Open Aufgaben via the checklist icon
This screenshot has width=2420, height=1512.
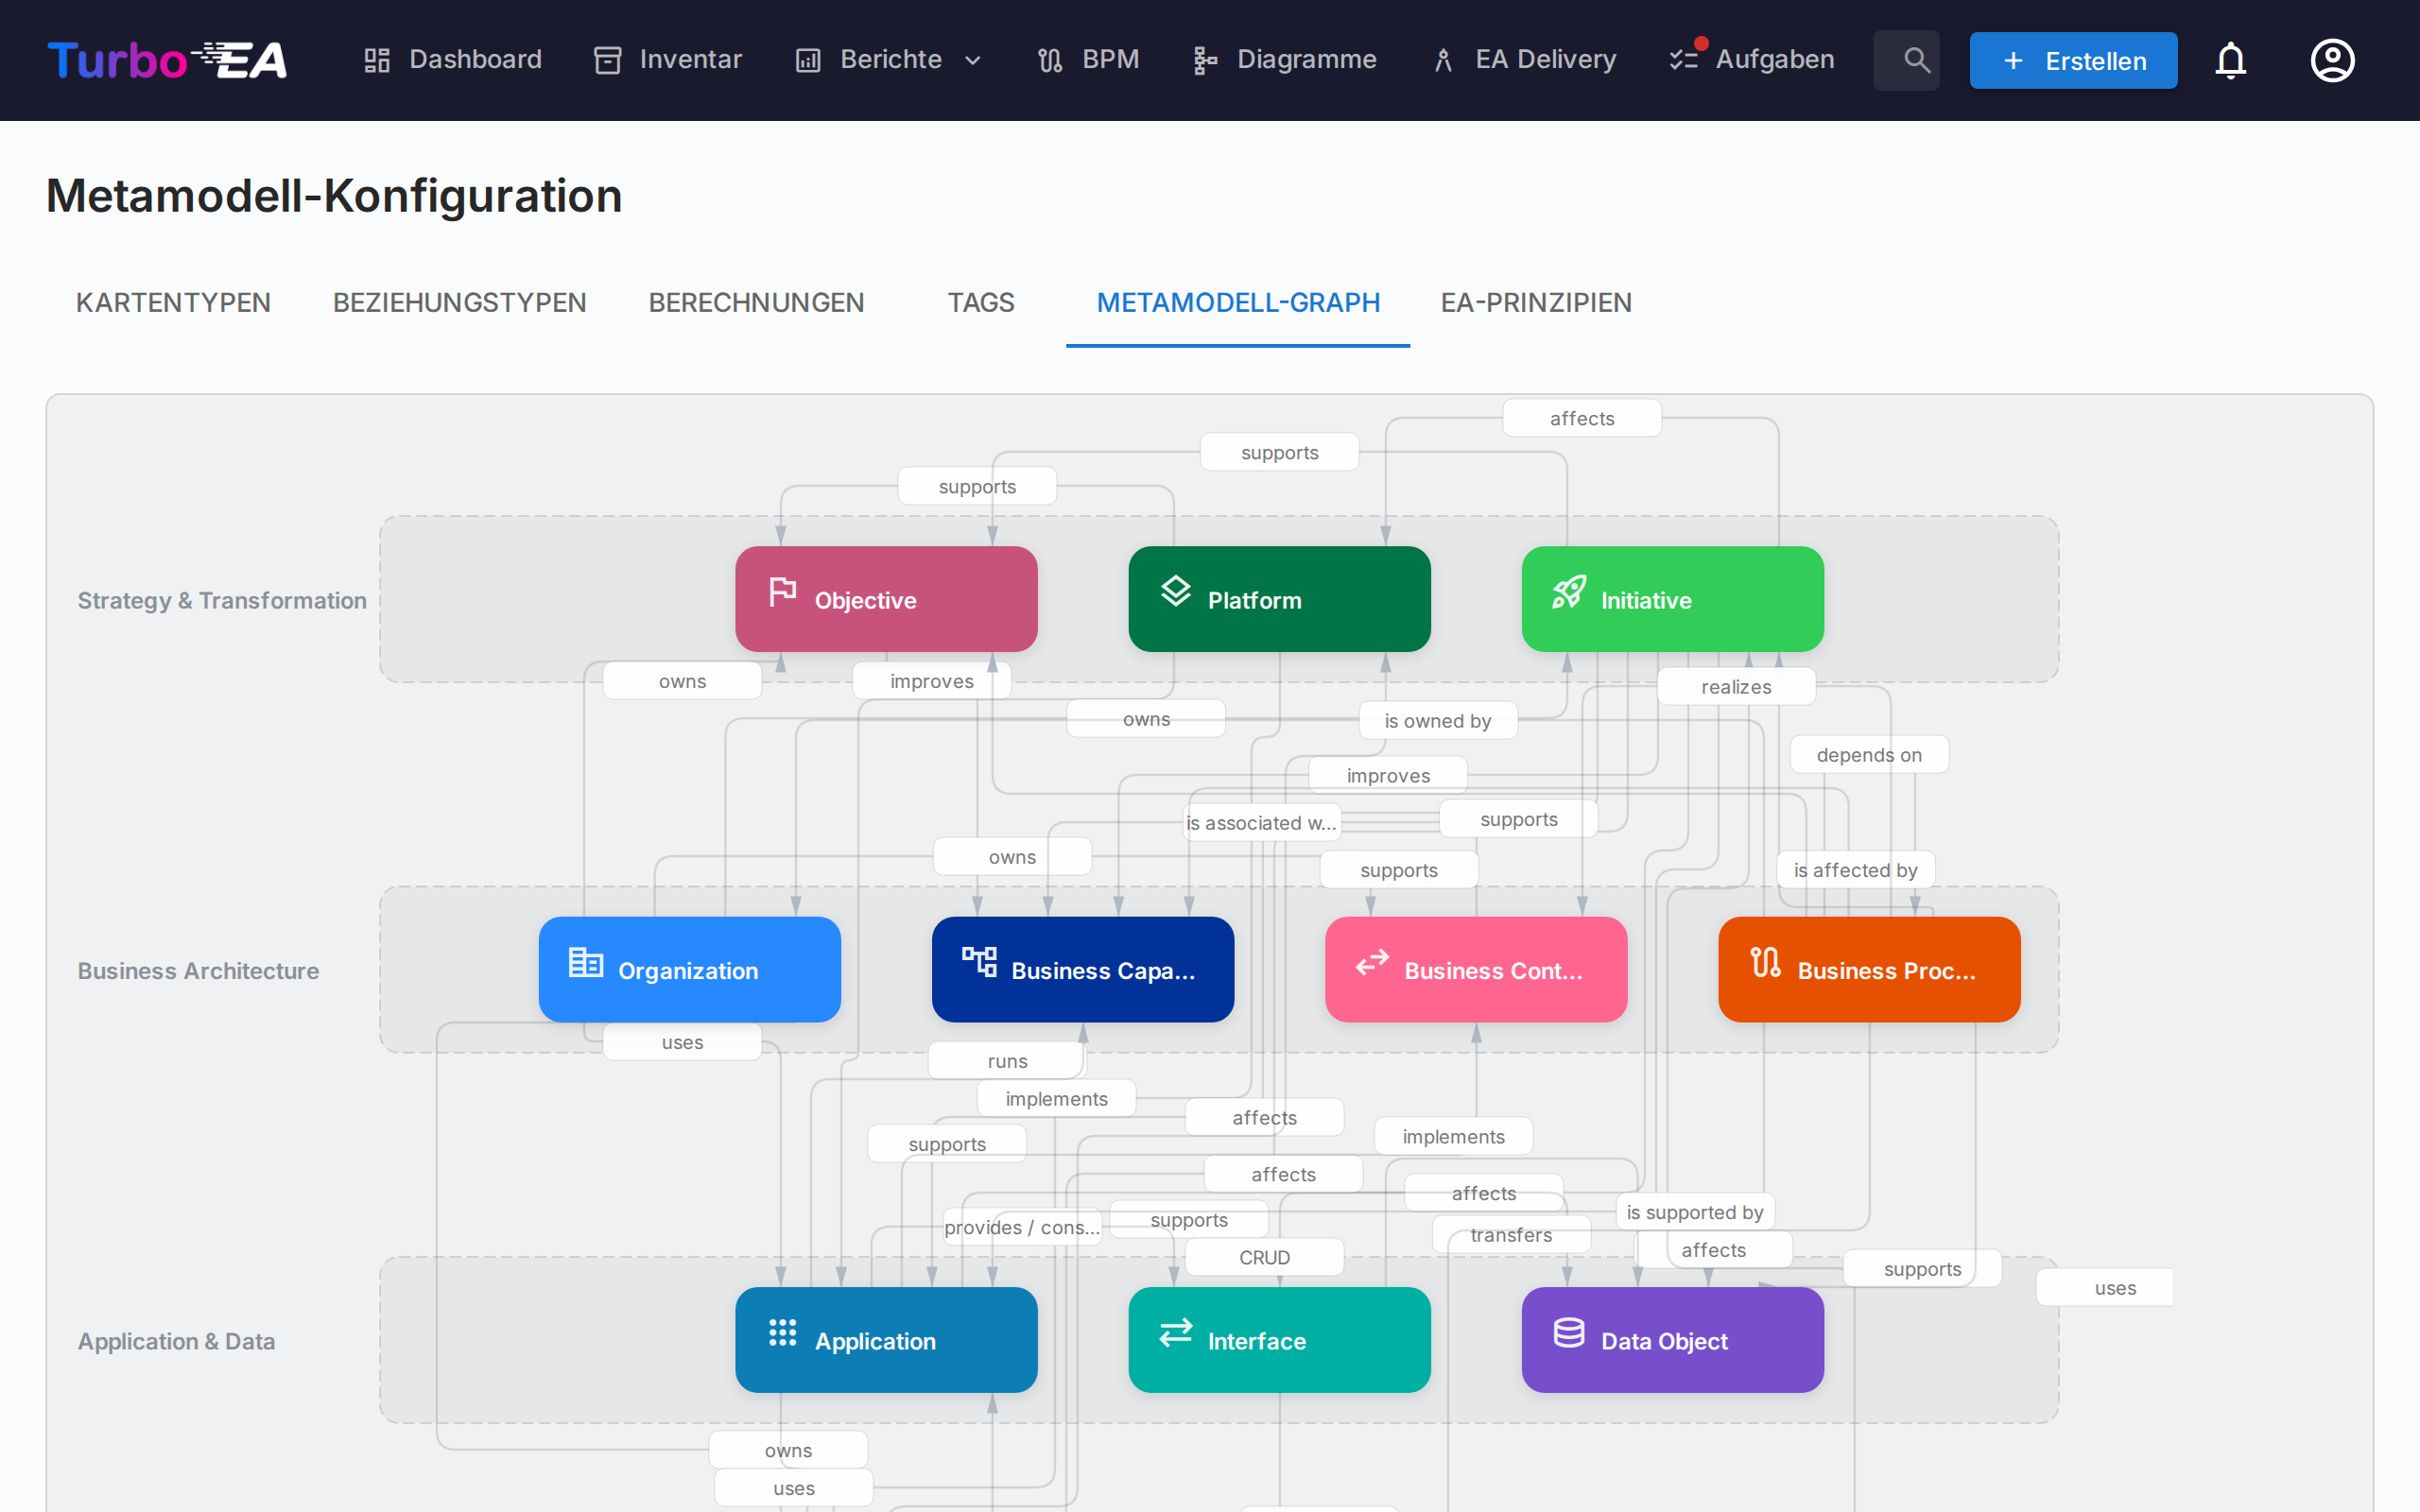click(1685, 59)
